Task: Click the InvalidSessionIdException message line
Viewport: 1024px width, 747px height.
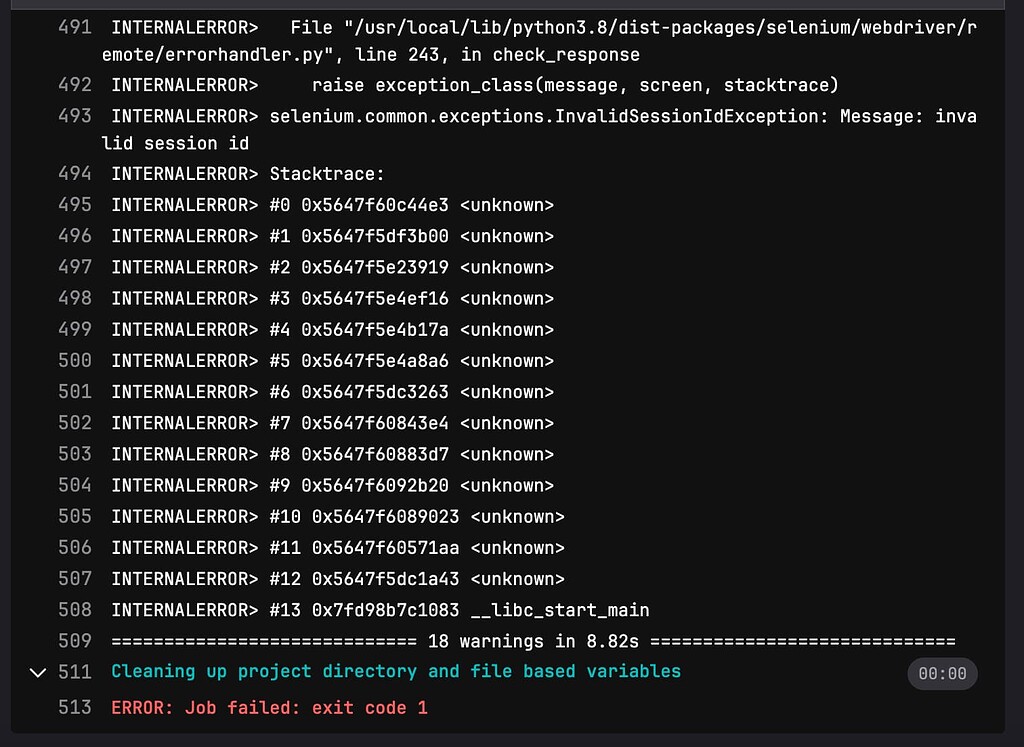Action: pos(539,129)
